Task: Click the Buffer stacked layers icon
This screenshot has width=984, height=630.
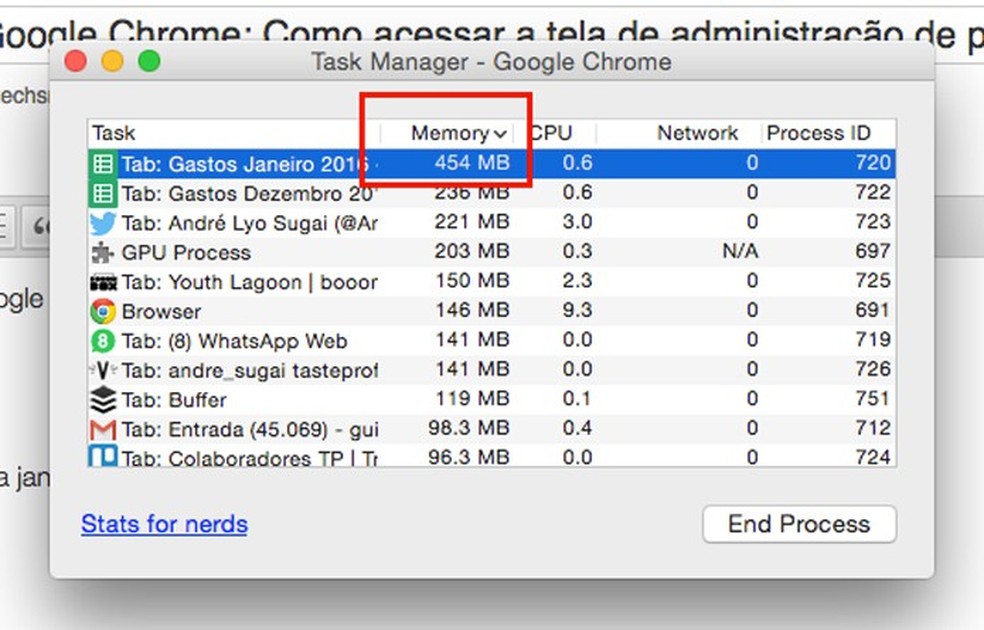Action: click(x=103, y=400)
